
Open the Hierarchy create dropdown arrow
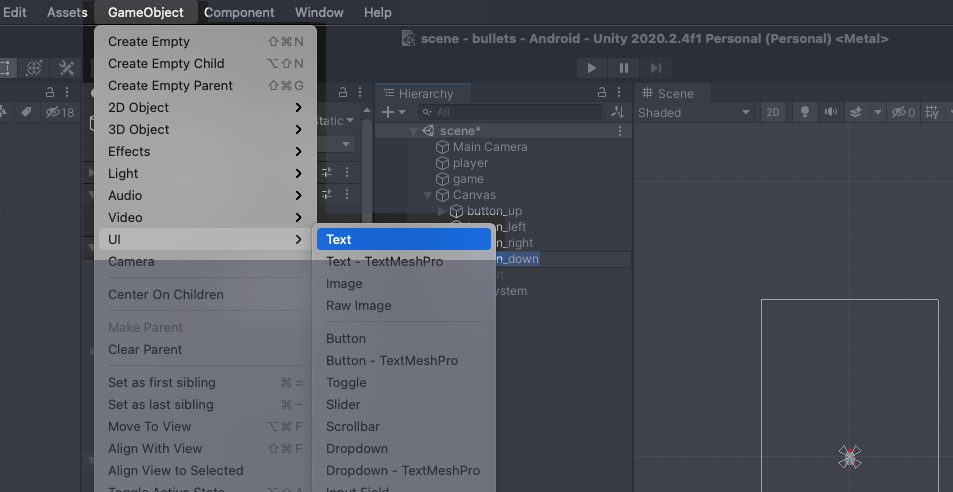pyautogui.click(x=402, y=112)
